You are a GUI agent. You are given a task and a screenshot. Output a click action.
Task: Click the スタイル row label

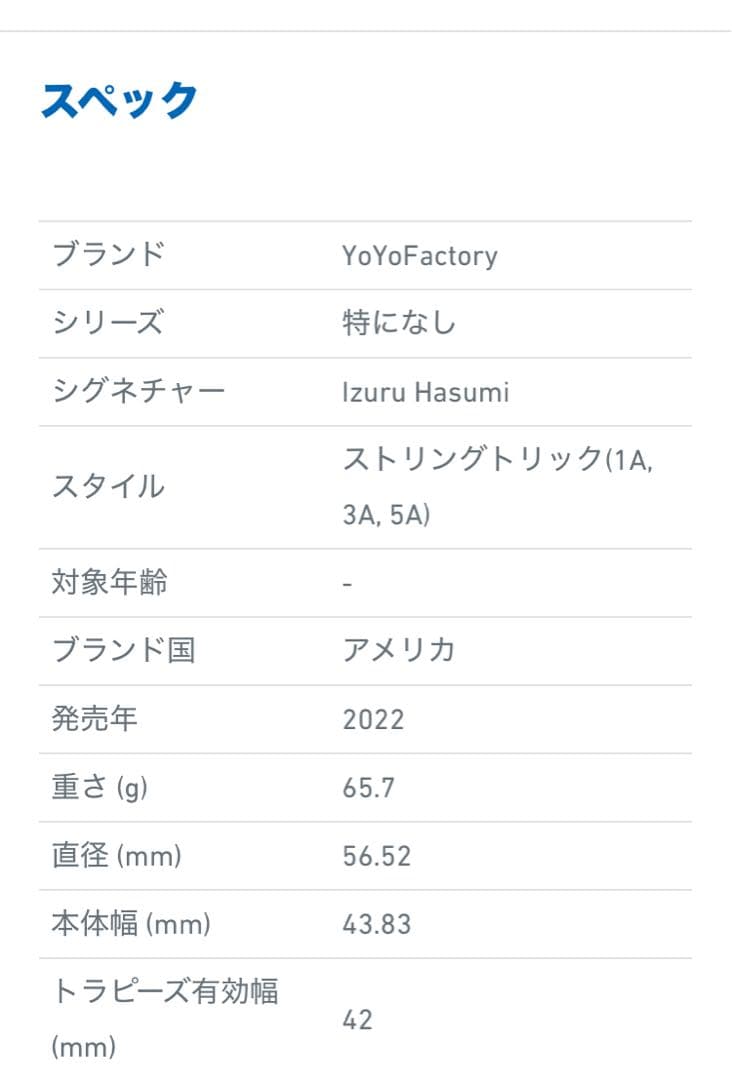click(108, 487)
